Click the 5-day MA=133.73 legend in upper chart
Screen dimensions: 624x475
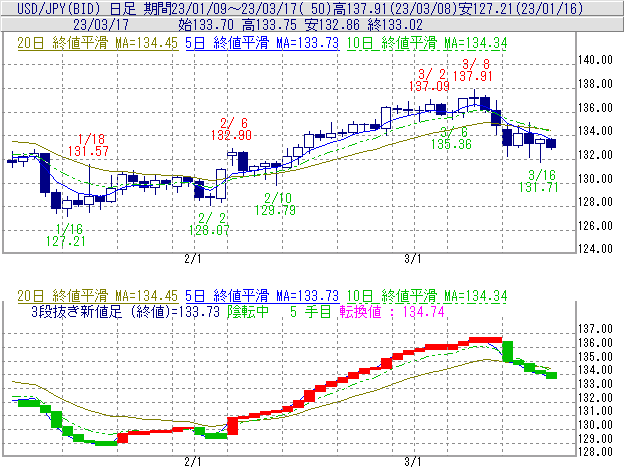[x=262, y=43]
